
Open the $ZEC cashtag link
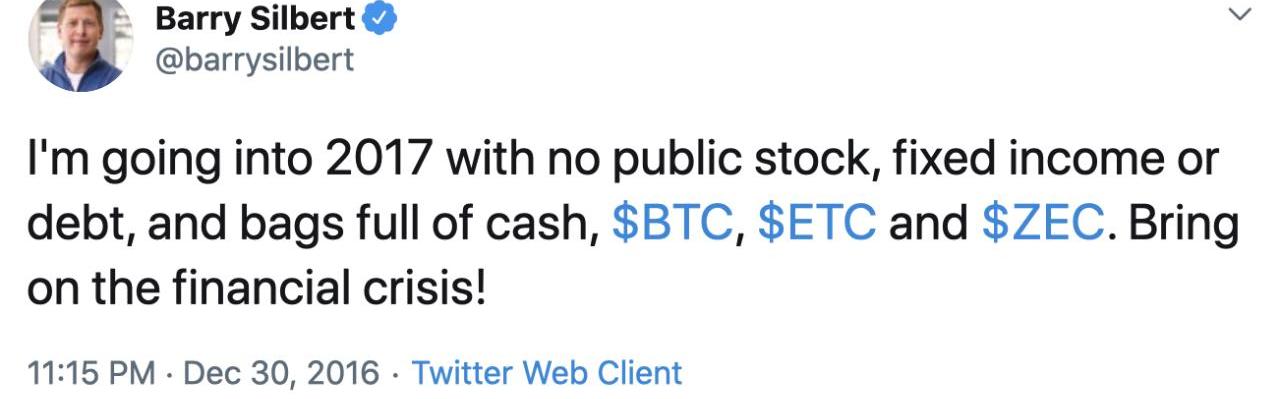click(x=1044, y=224)
